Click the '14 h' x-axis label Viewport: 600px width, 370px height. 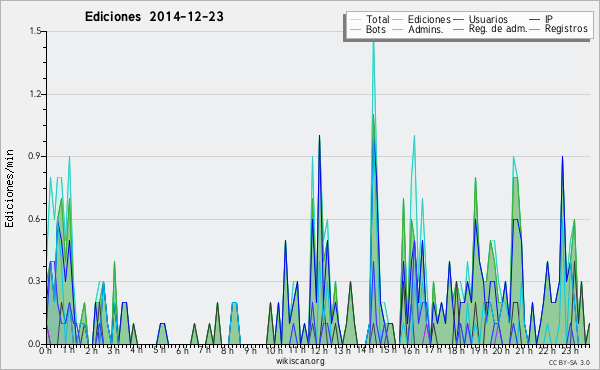tap(365, 350)
